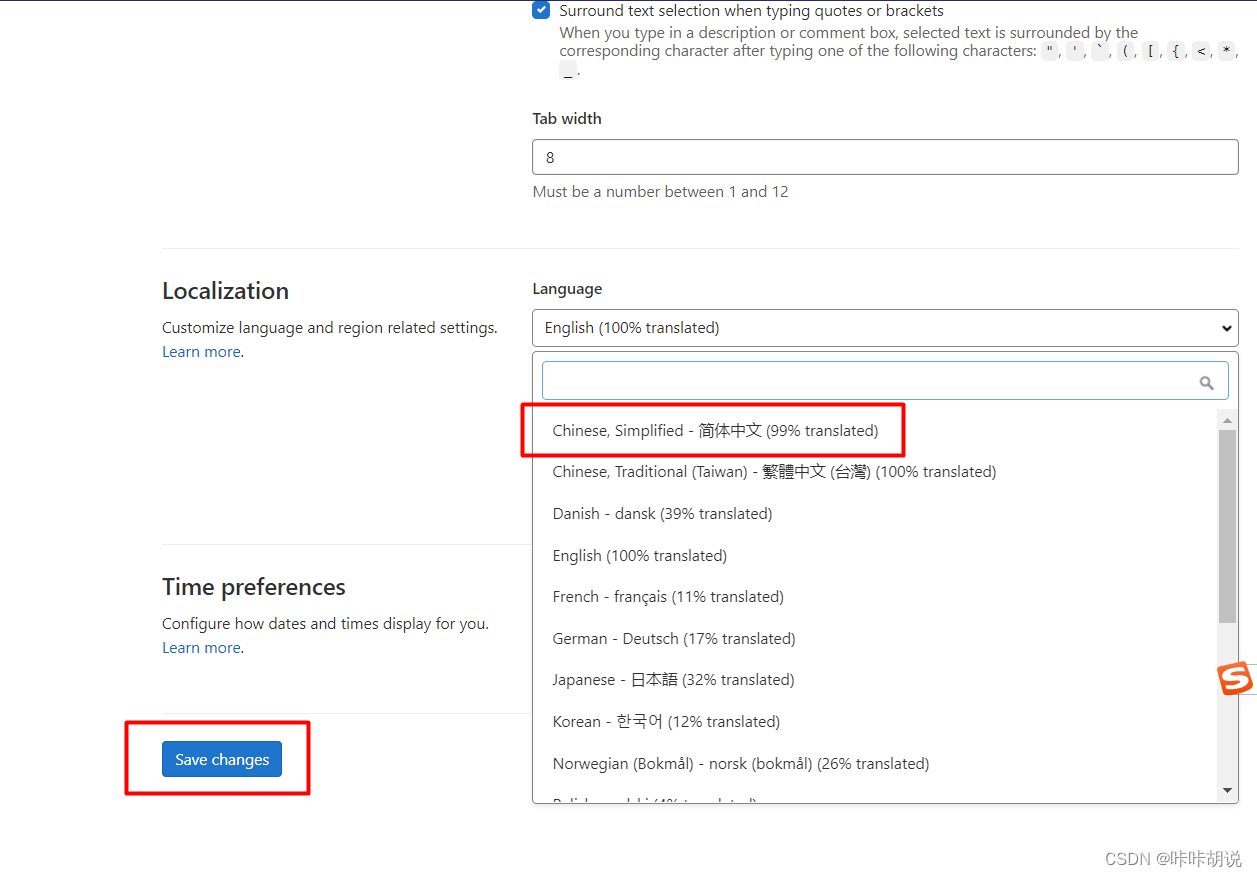Click the Time preferences heading text
This screenshot has height=877, width=1257.
coord(254,587)
